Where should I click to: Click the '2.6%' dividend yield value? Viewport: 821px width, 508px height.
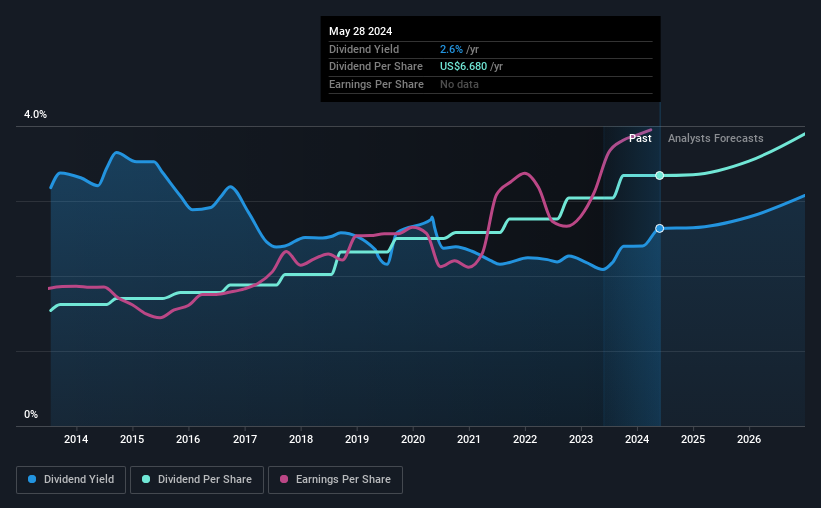coord(451,49)
